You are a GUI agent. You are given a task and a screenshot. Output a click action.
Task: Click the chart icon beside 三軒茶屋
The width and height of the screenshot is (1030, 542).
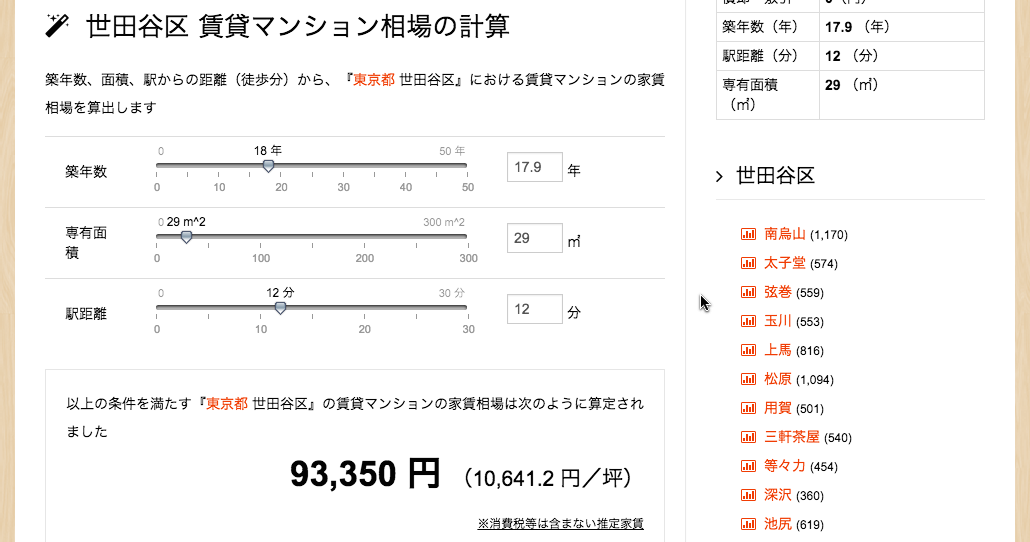(748, 437)
